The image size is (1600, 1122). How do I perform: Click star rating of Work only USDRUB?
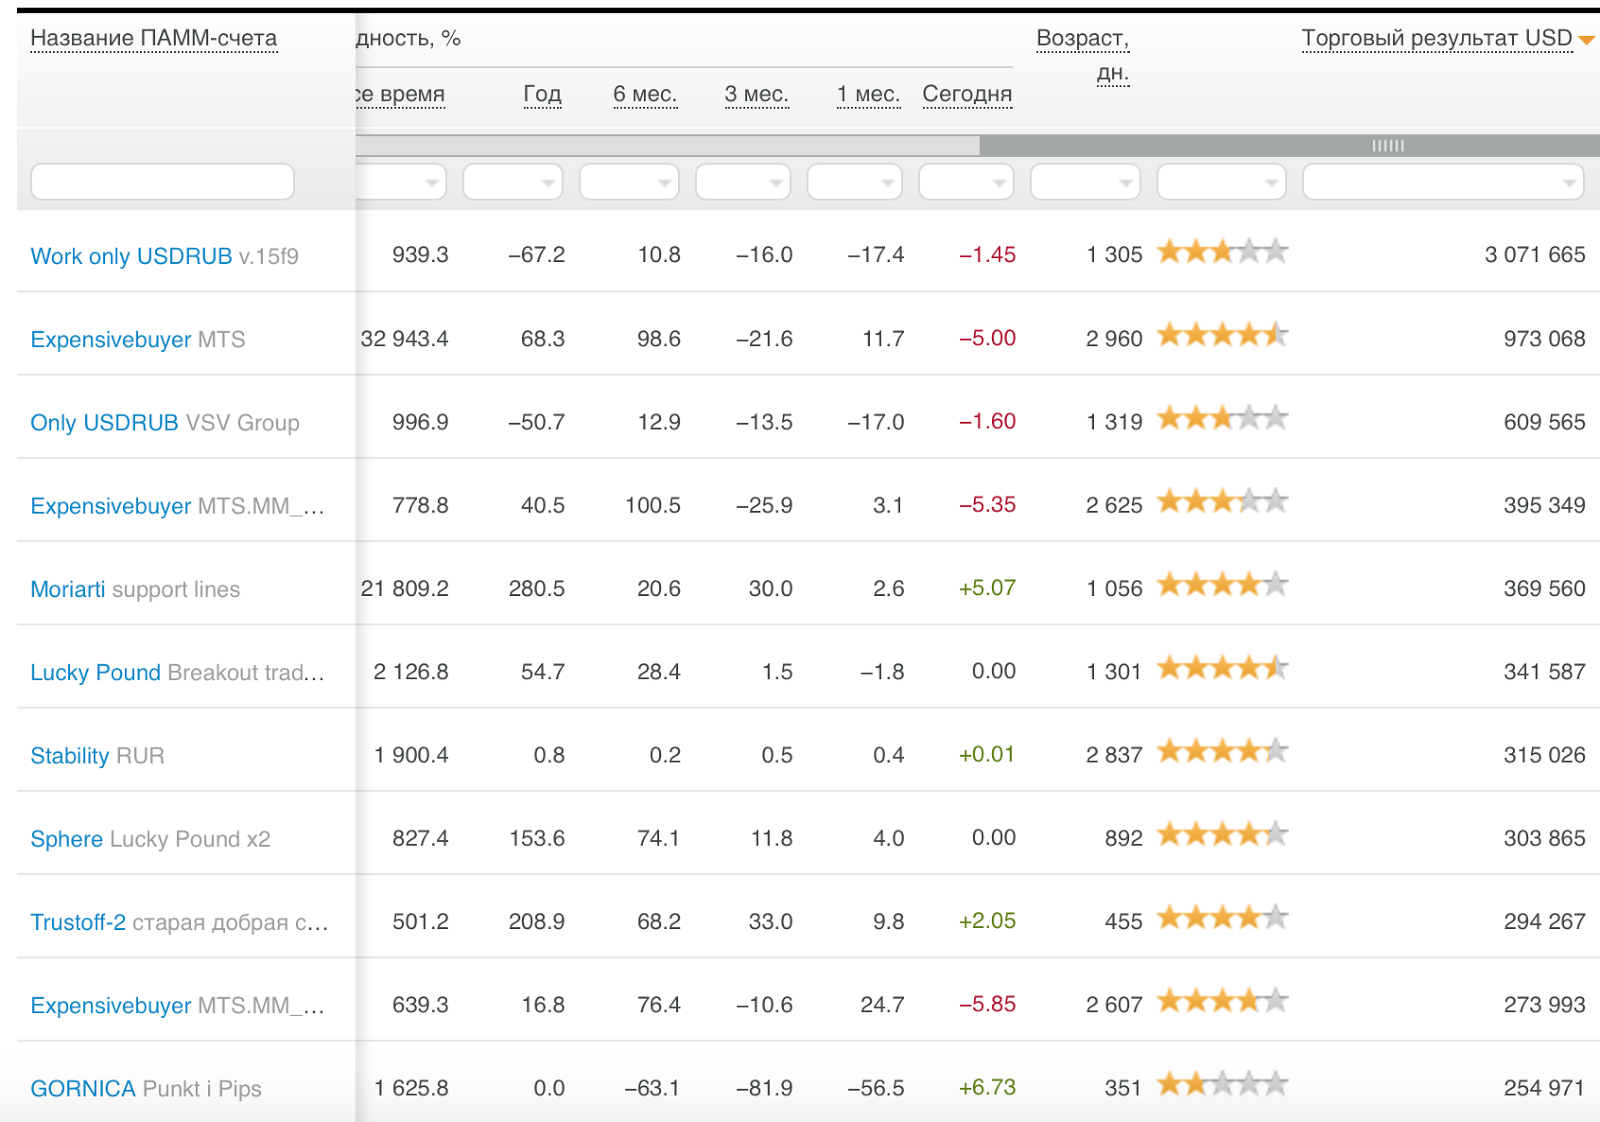pyautogui.click(x=1222, y=252)
